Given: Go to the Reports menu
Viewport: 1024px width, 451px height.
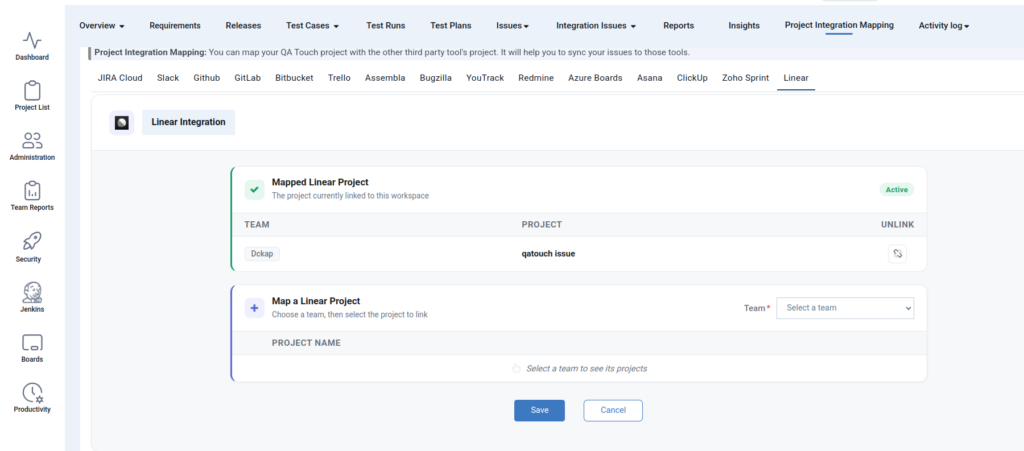Looking at the screenshot, I should click(679, 25).
